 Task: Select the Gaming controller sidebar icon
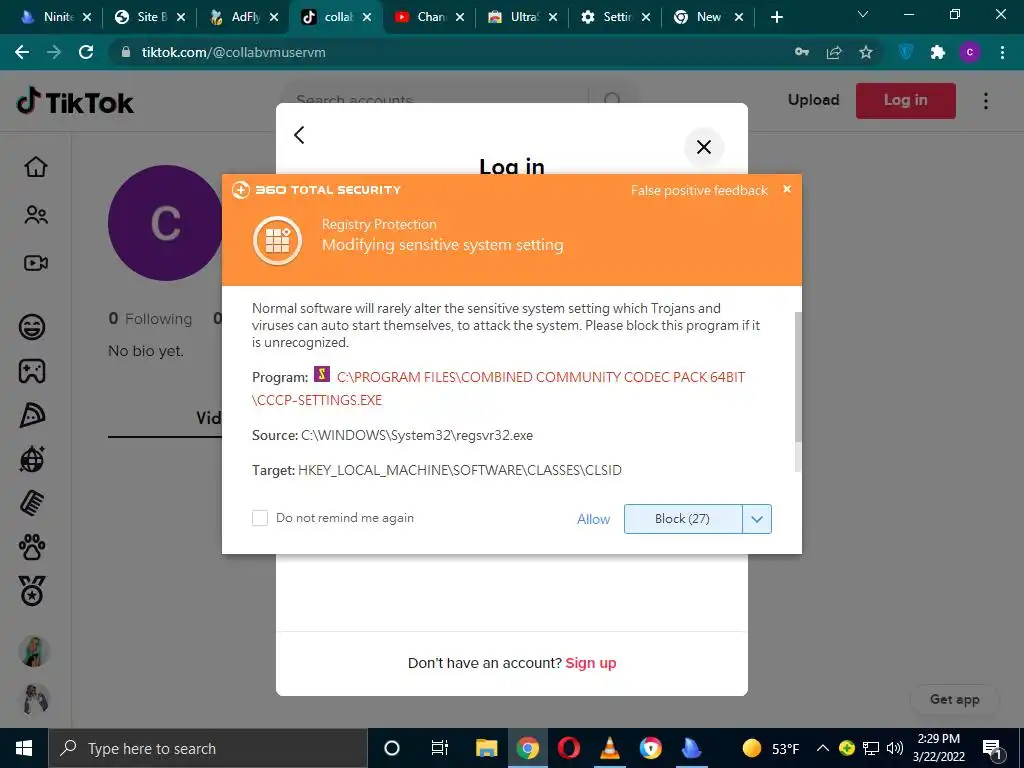32,371
